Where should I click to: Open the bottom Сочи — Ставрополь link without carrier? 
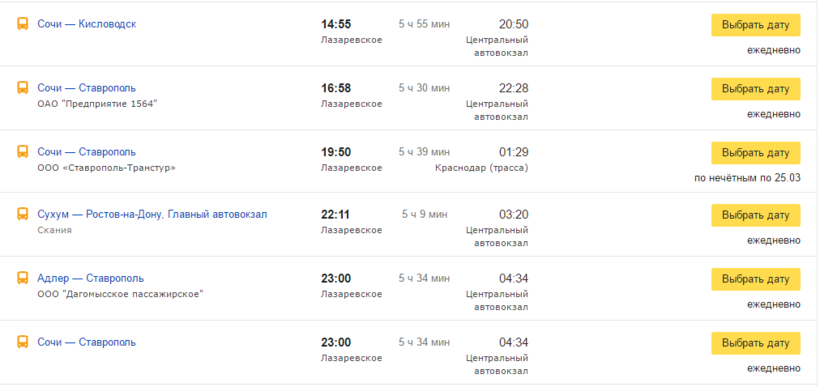tap(87, 343)
